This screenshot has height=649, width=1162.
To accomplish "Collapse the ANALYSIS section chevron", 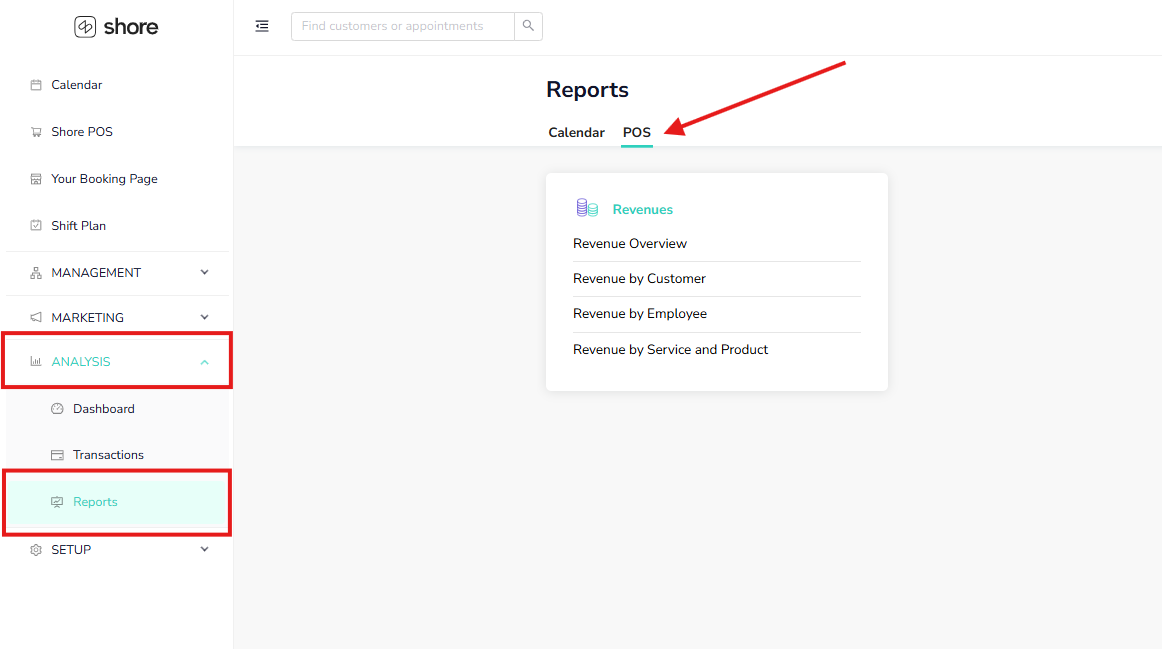I will pyautogui.click(x=205, y=362).
